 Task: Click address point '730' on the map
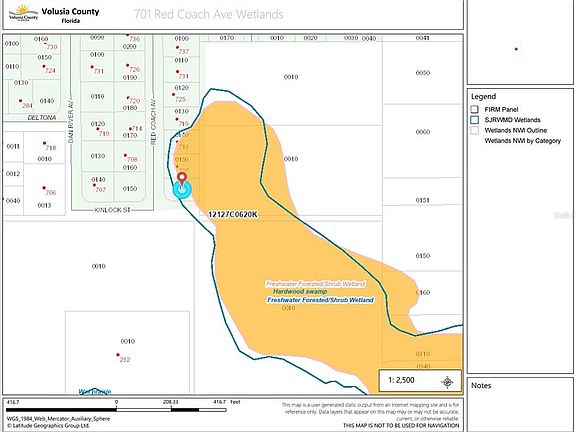pos(52,47)
